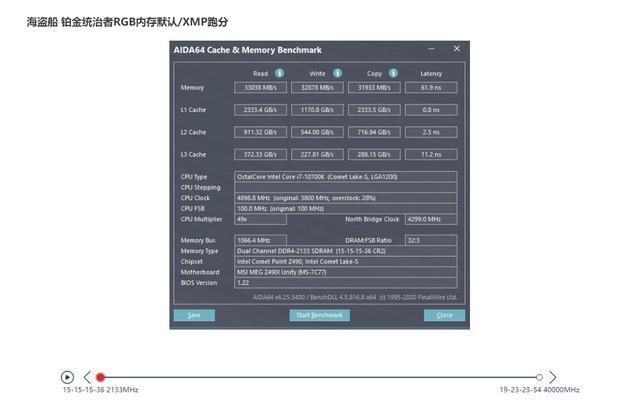Click the 19-23-23-54 40000MHz label
640x412 pixels.
(x=539, y=390)
